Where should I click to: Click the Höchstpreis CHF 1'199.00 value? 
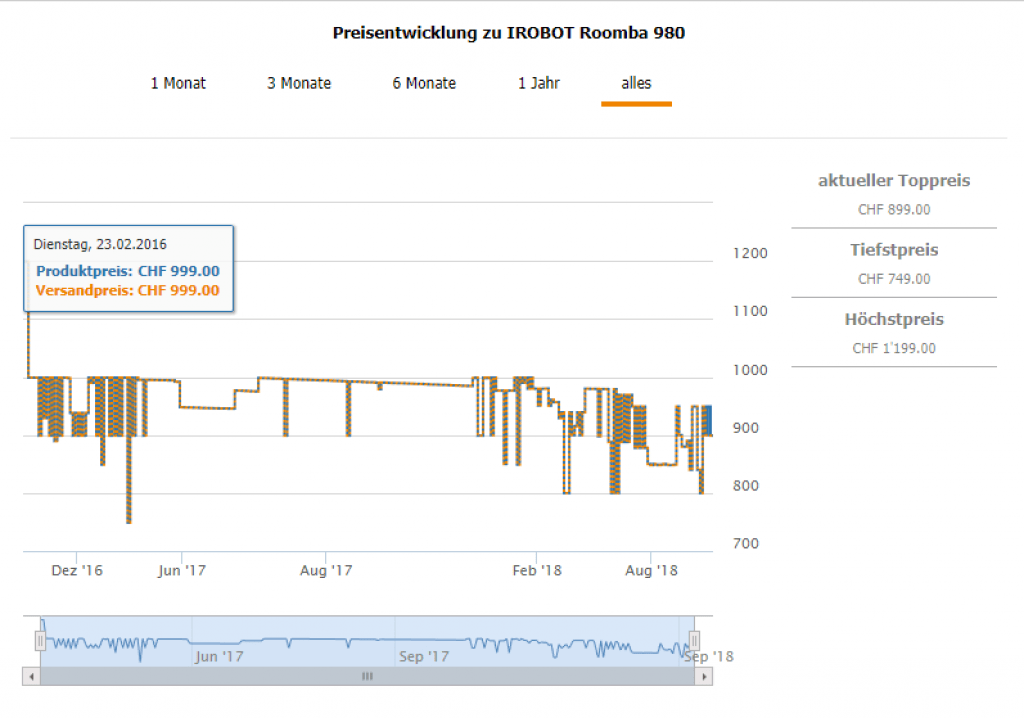894,348
